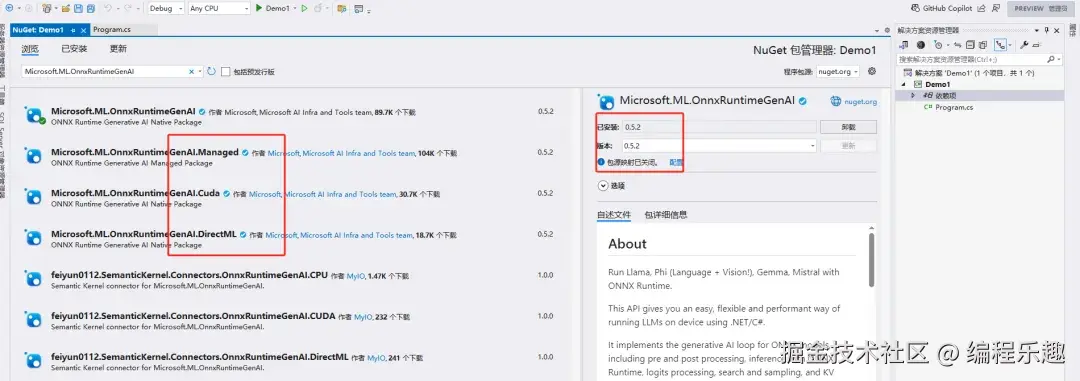Click Show All Files icon in Solution Explorer

tap(983, 45)
